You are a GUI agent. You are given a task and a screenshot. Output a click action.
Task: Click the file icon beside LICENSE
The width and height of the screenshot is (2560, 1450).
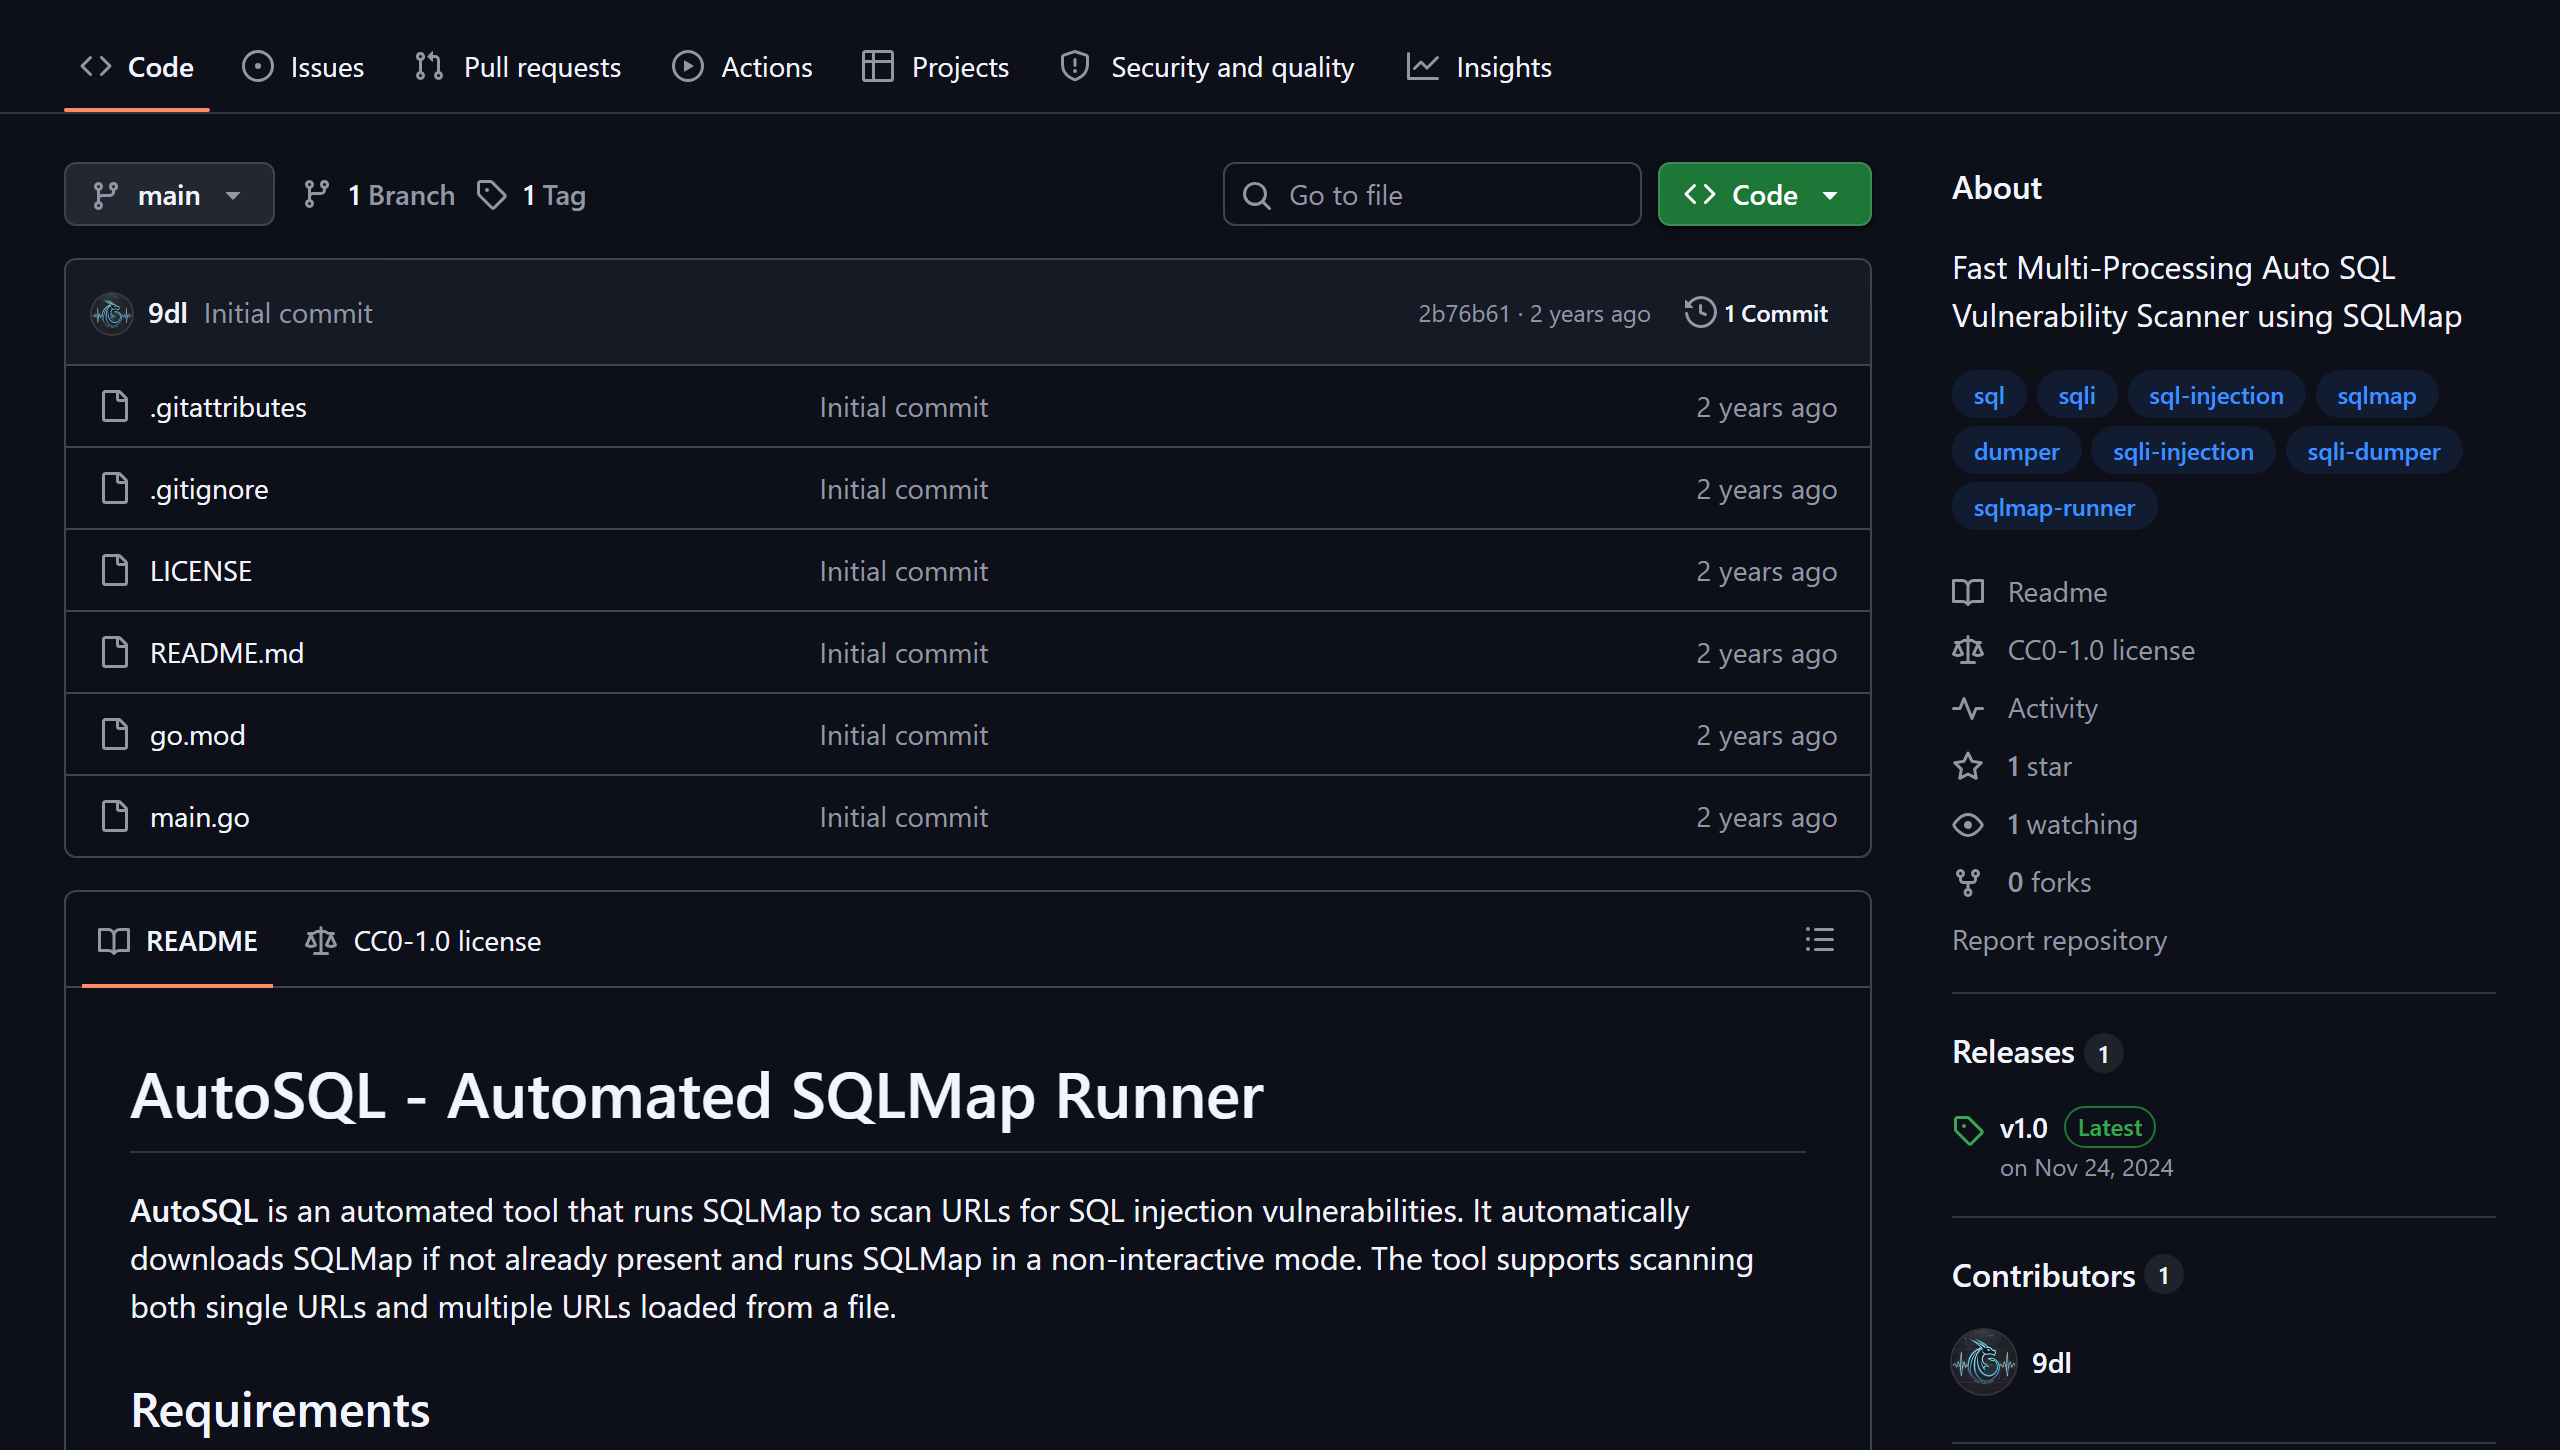pos(116,571)
